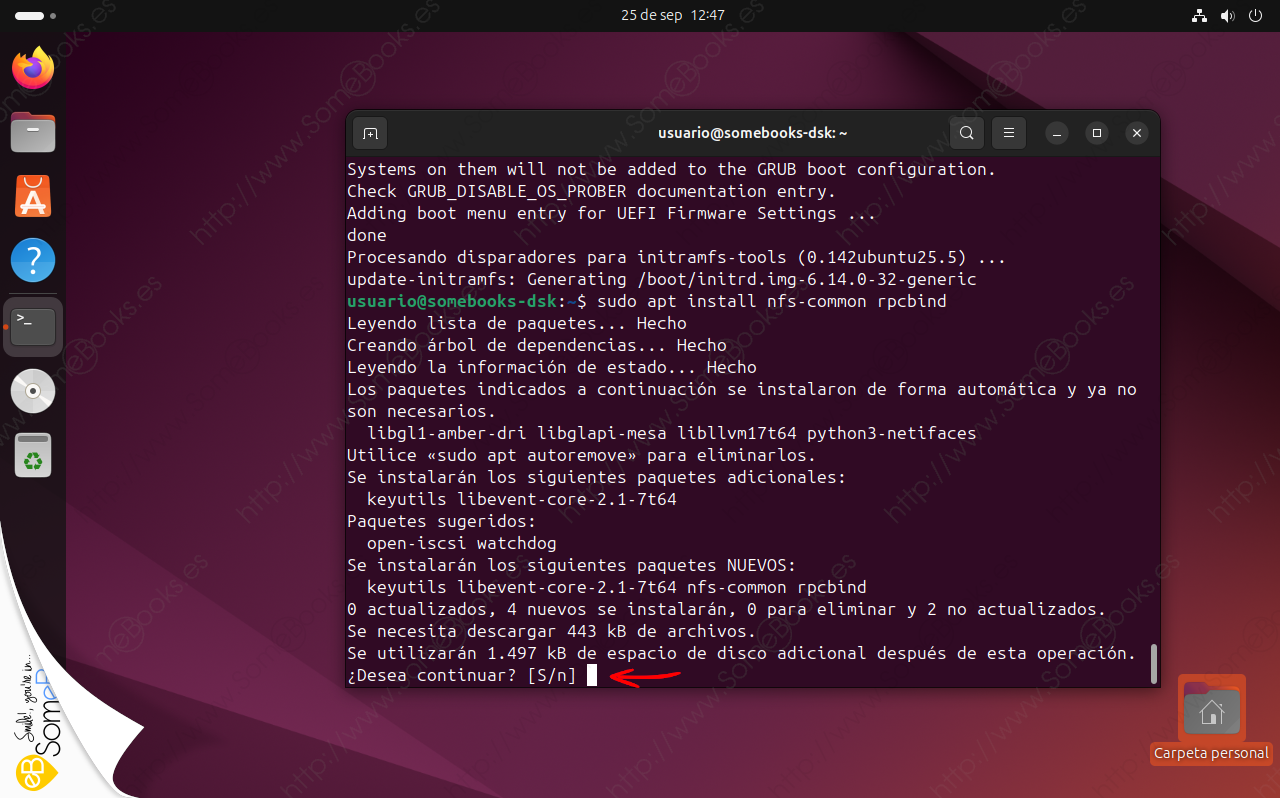Open Ubuntu App Center
Image resolution: width=1280 pixels, height=798 pixels.
pos(33,196)
